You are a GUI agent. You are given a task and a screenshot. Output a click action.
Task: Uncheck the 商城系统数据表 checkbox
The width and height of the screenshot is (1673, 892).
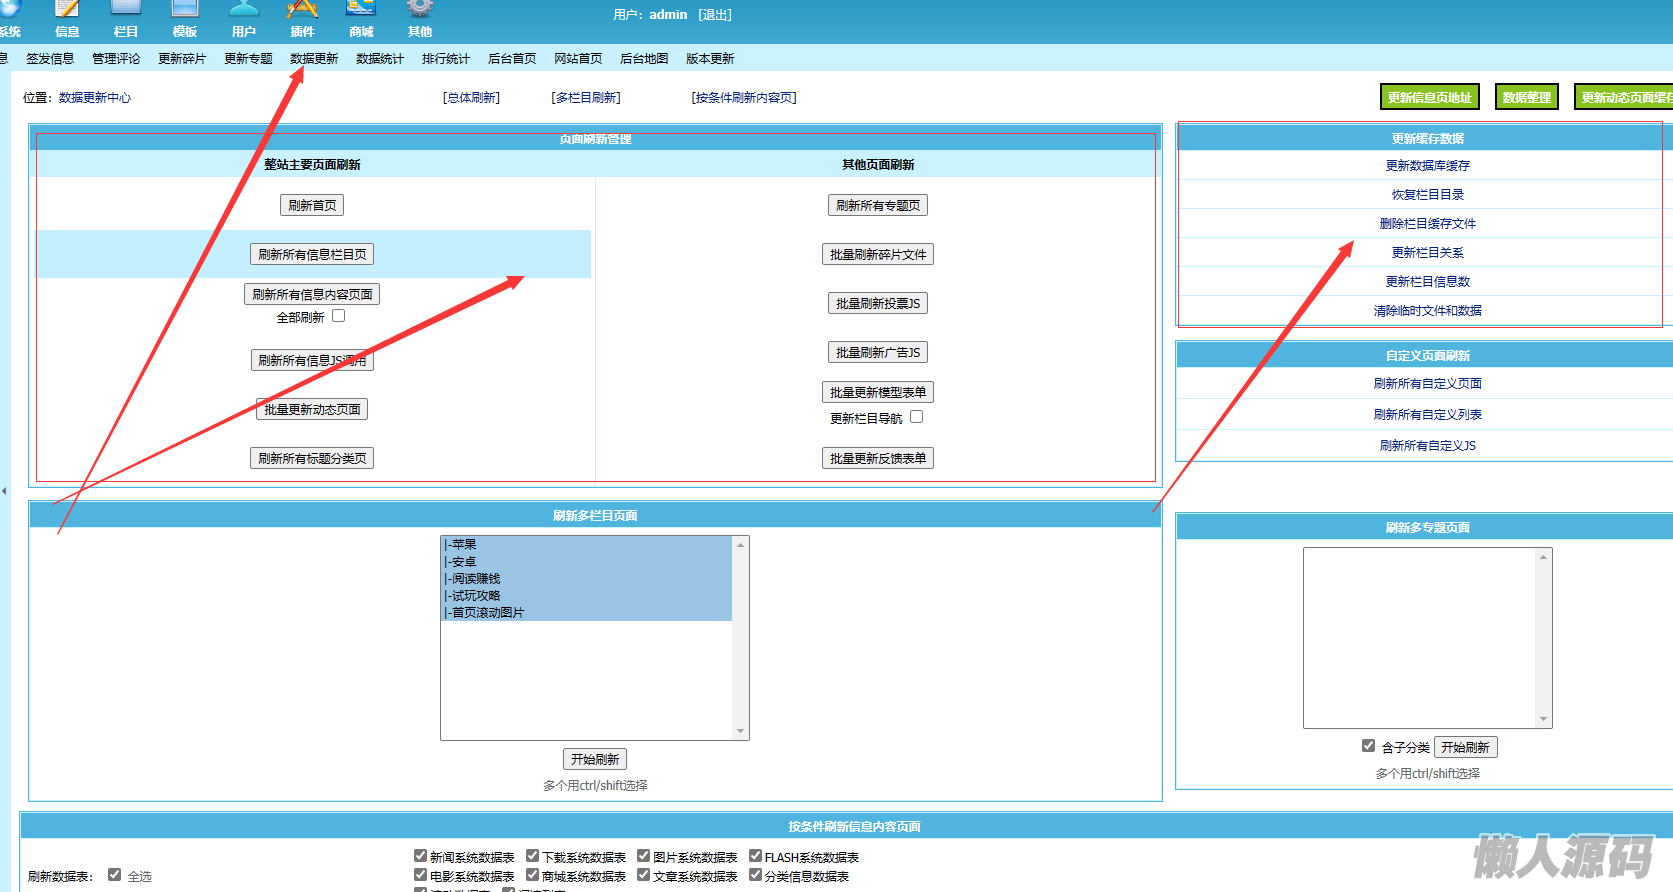pyautogui.click(x=533, y=875)
